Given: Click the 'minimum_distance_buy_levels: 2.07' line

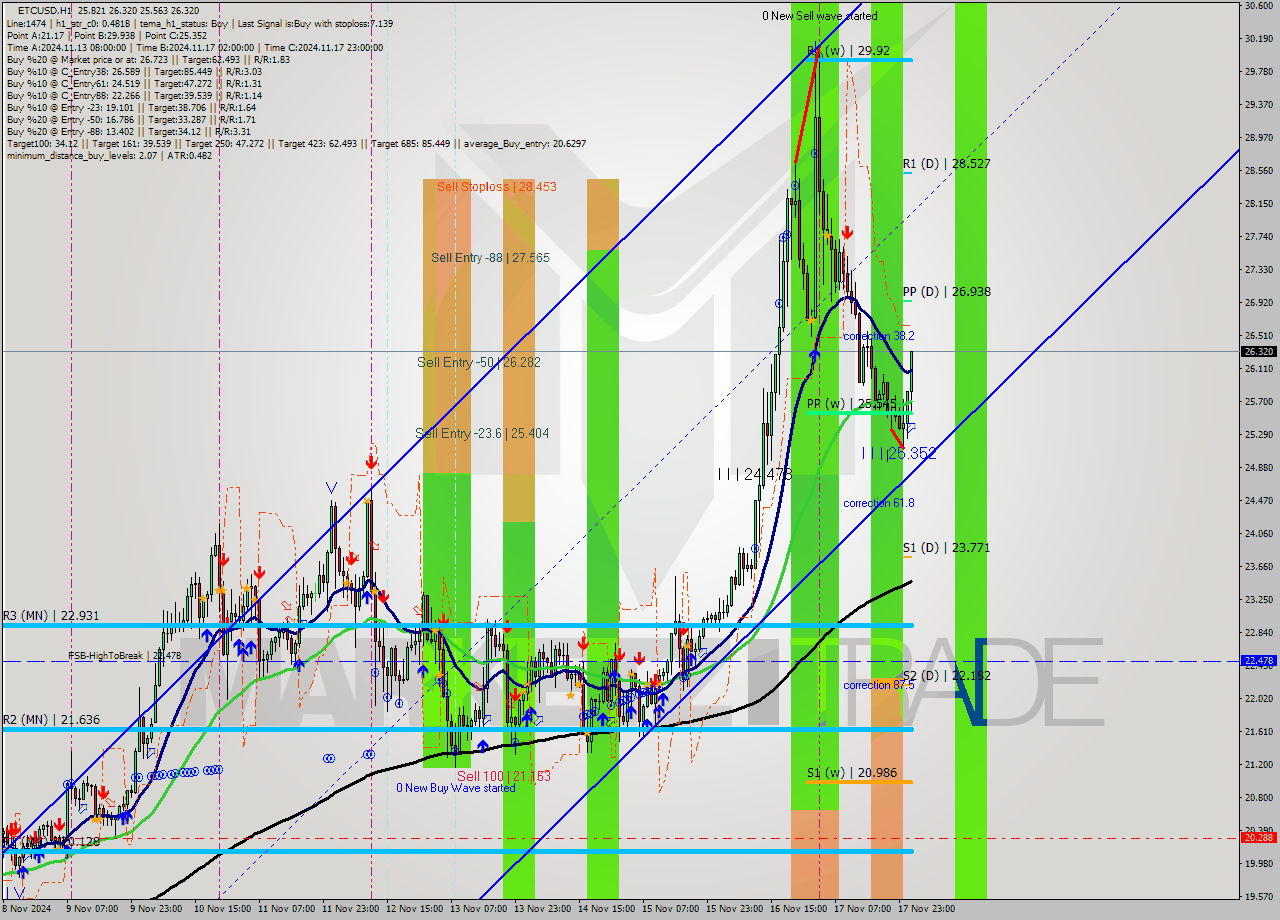Looking at the screenshot, I should pyautogui.click(x=109, y=155).
